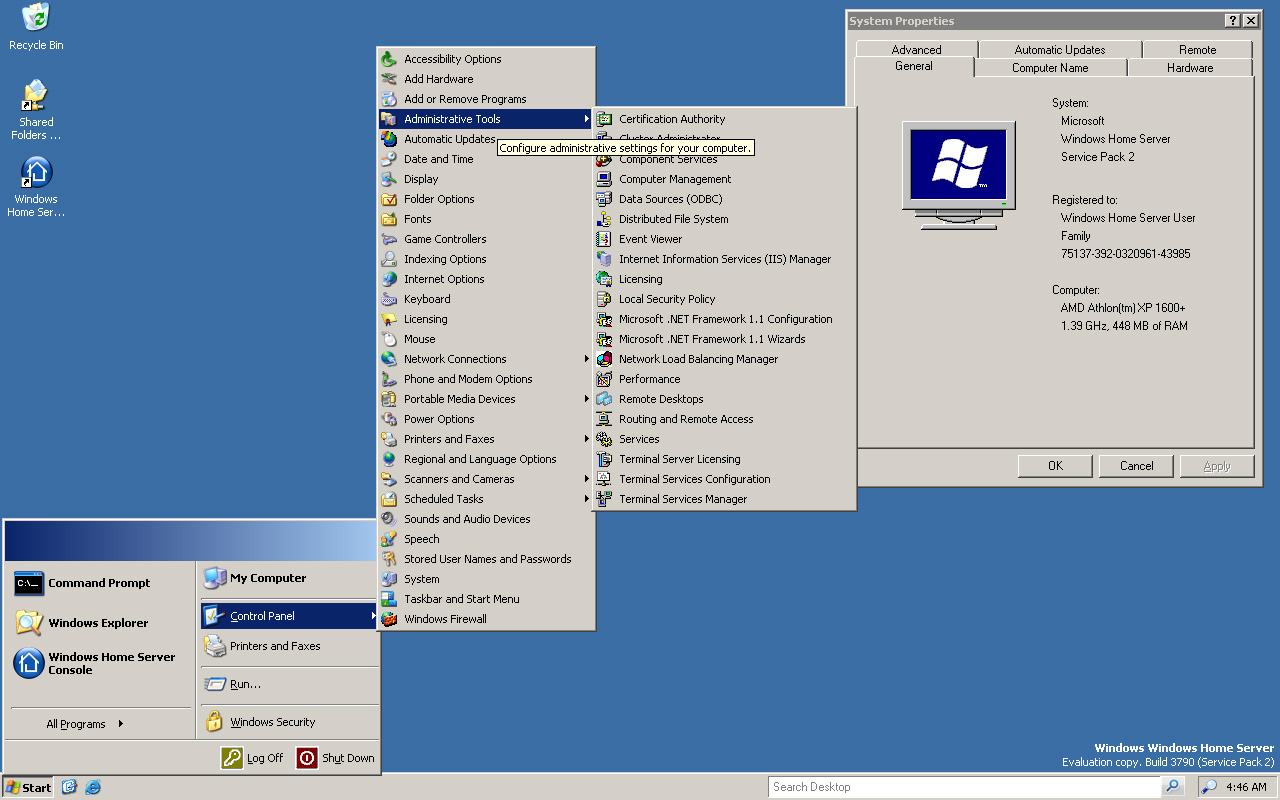Click the Shut Down button
Viewport: 1280px width, 800px height.
click(x=336, y=758)
